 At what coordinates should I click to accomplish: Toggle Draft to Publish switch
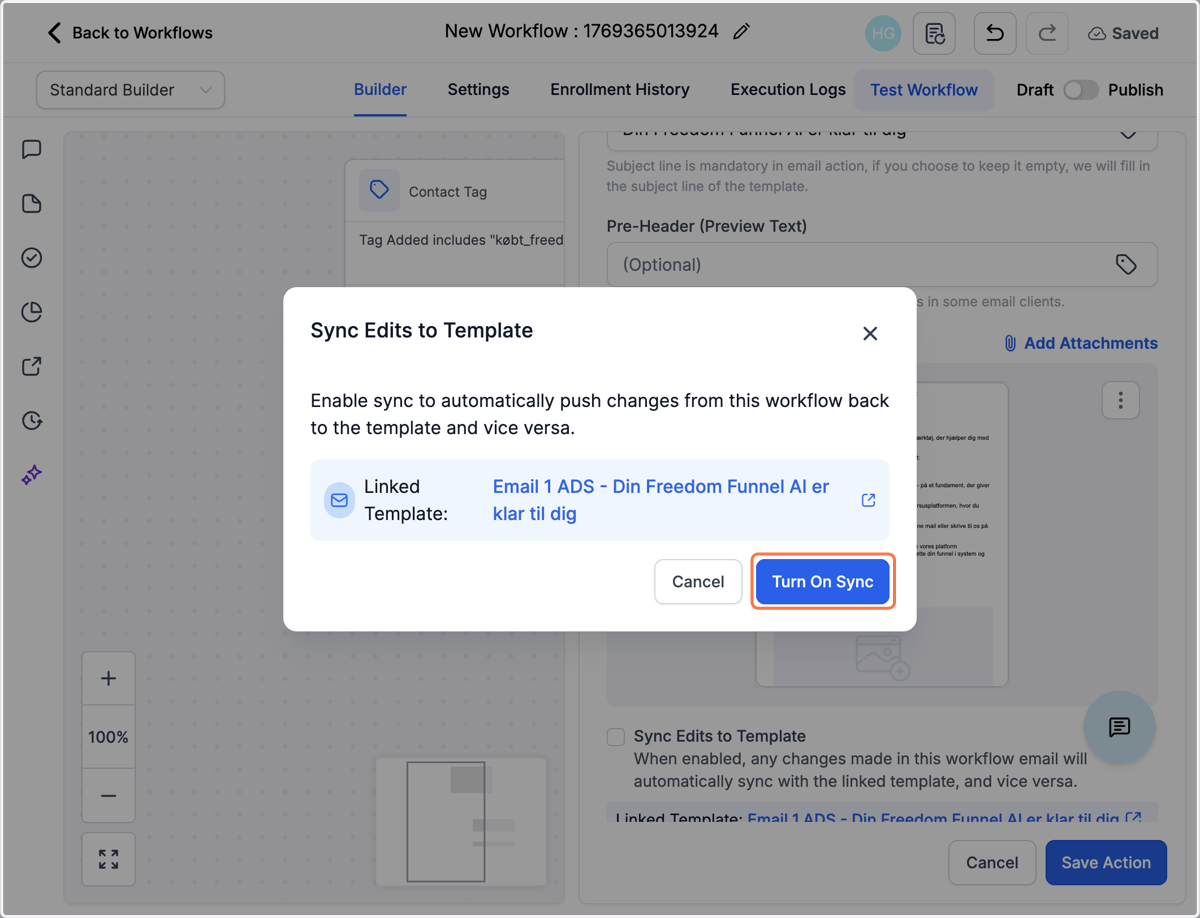pos(1080,90)
